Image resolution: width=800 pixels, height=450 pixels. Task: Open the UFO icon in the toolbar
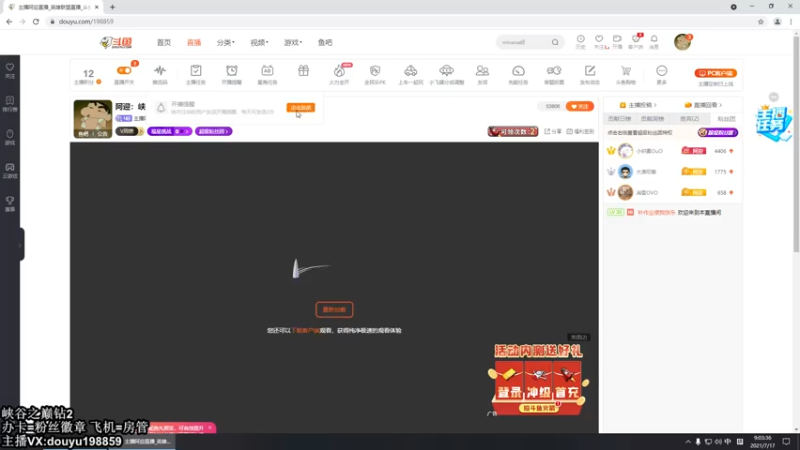pos(446,71)
